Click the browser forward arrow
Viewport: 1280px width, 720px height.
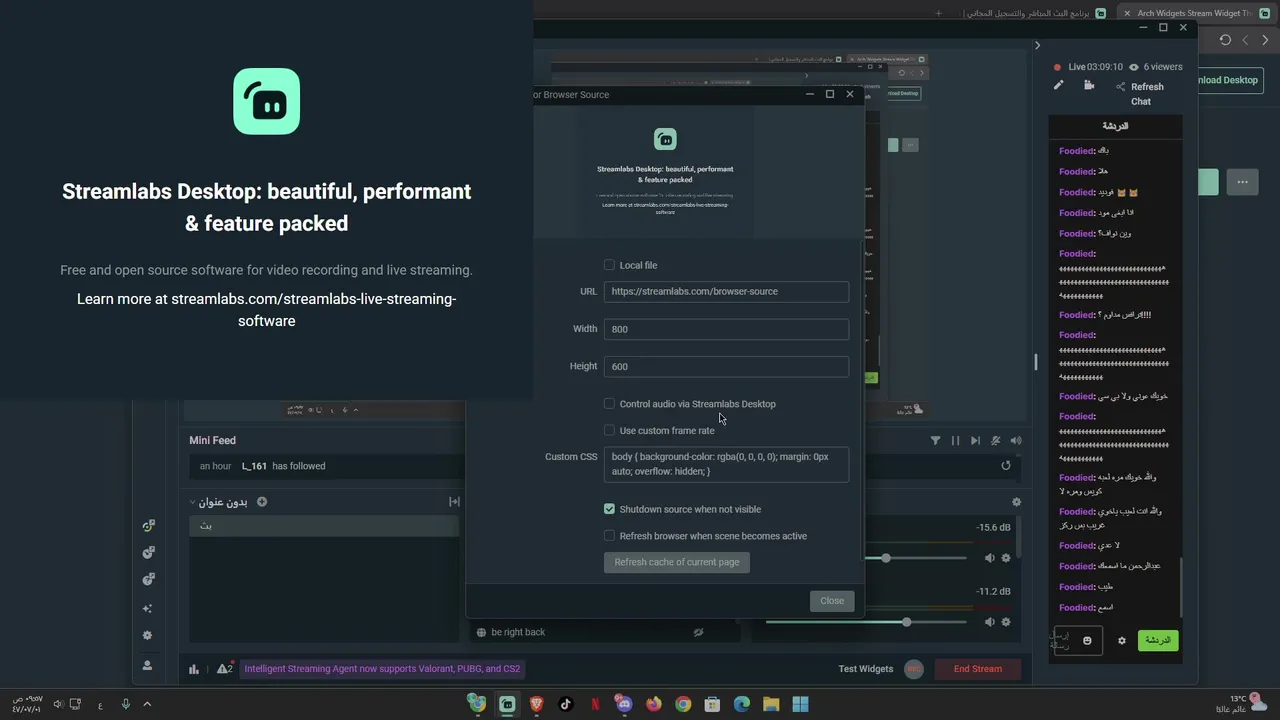tap(1265, 40)
